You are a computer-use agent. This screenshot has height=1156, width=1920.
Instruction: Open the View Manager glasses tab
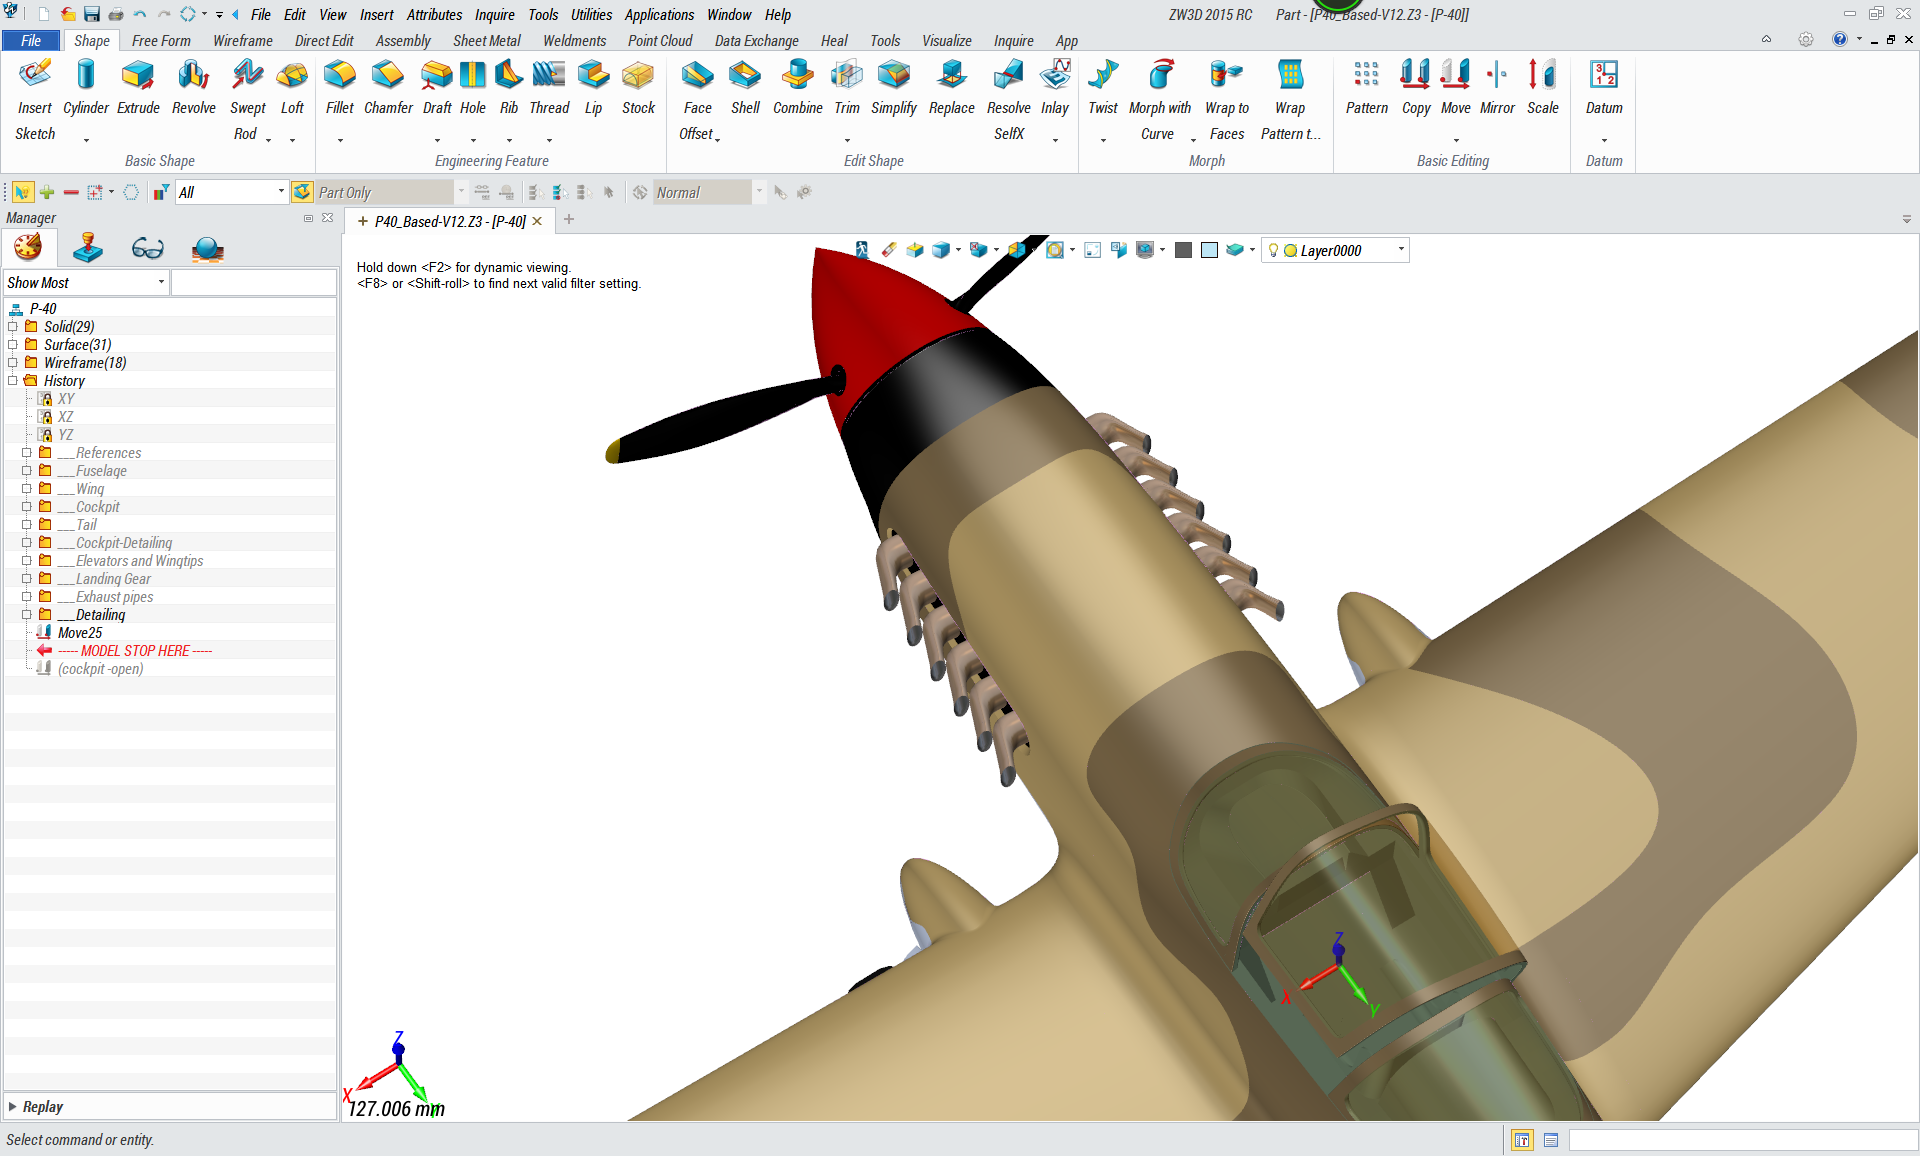click(147, 248)
